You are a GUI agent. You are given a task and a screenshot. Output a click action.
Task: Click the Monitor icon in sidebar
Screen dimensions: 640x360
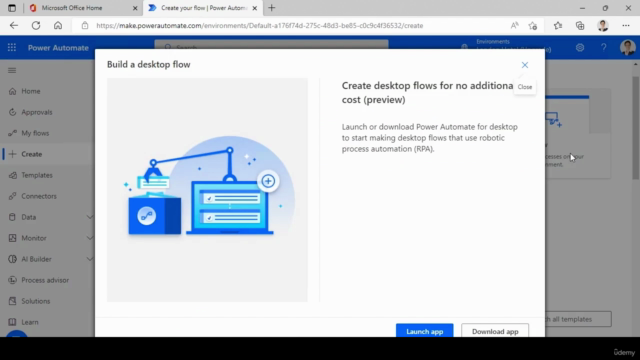tap(12, 238)
